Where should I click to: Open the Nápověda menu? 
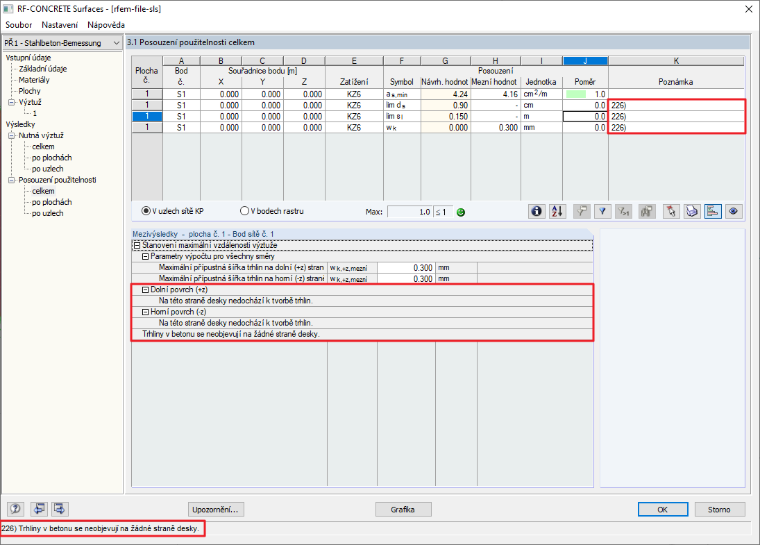tap(106, 25)
